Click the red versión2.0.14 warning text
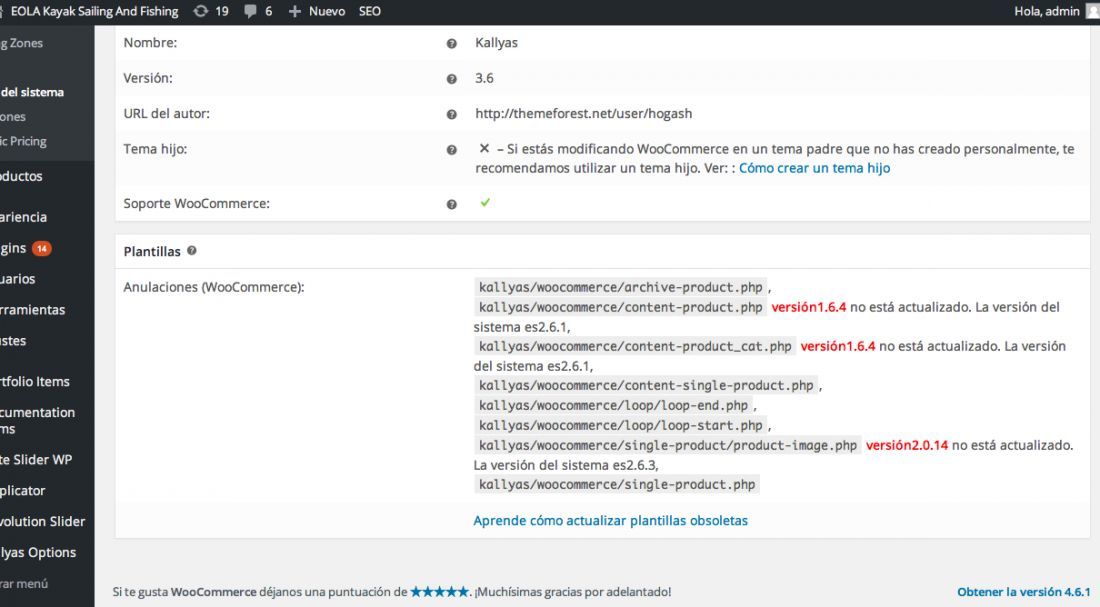 [x=907, y=446]
